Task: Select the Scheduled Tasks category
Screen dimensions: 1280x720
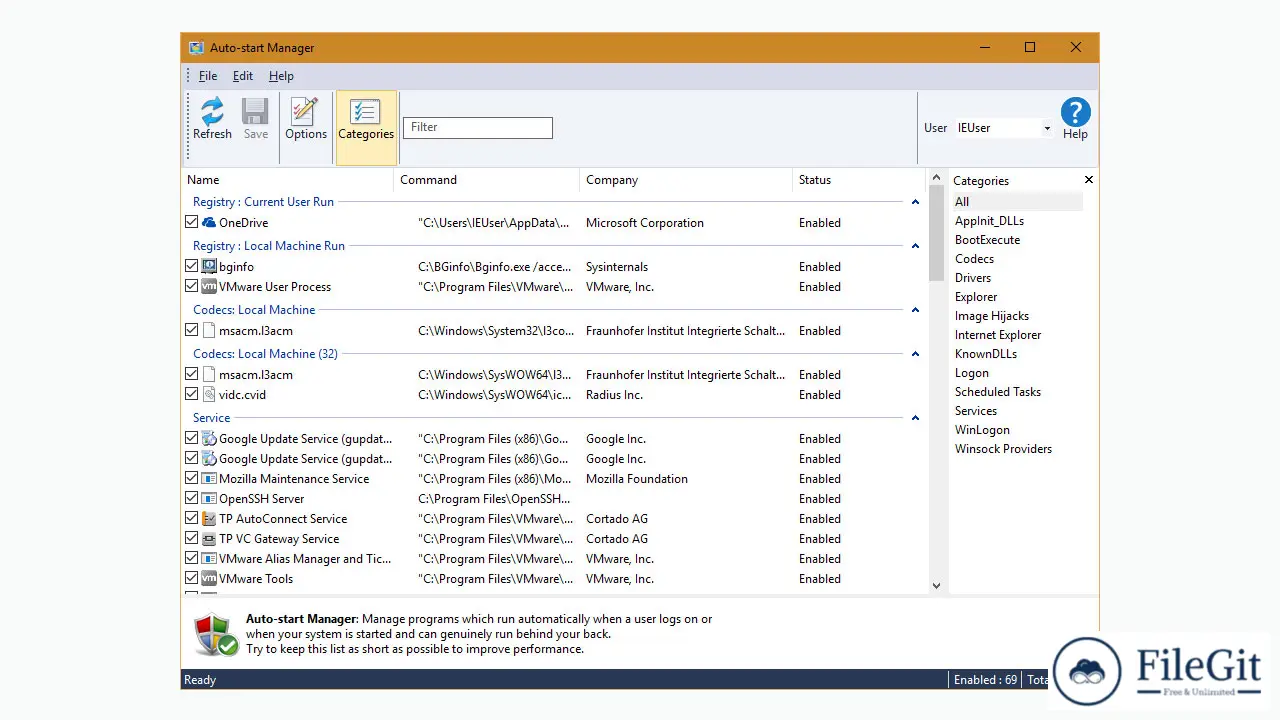Action: coord(997,392)
